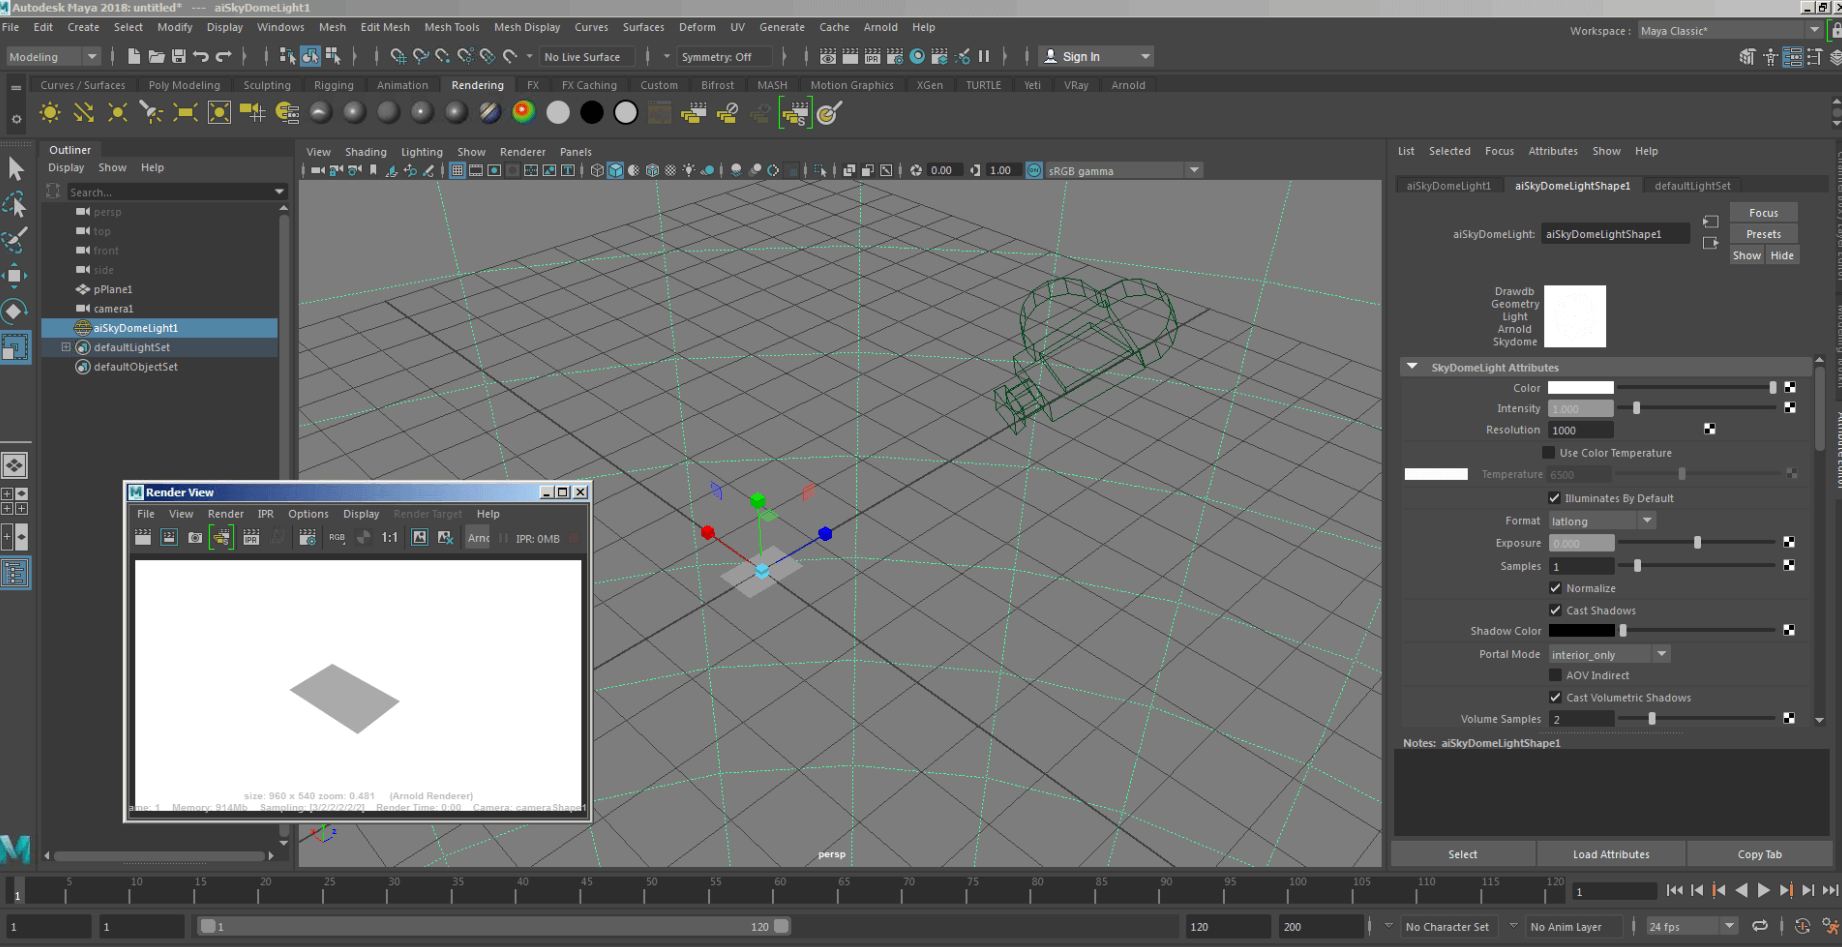
Task: Switch to the Poly Modeling shelf tab
Action: click(x=184, y=85)
